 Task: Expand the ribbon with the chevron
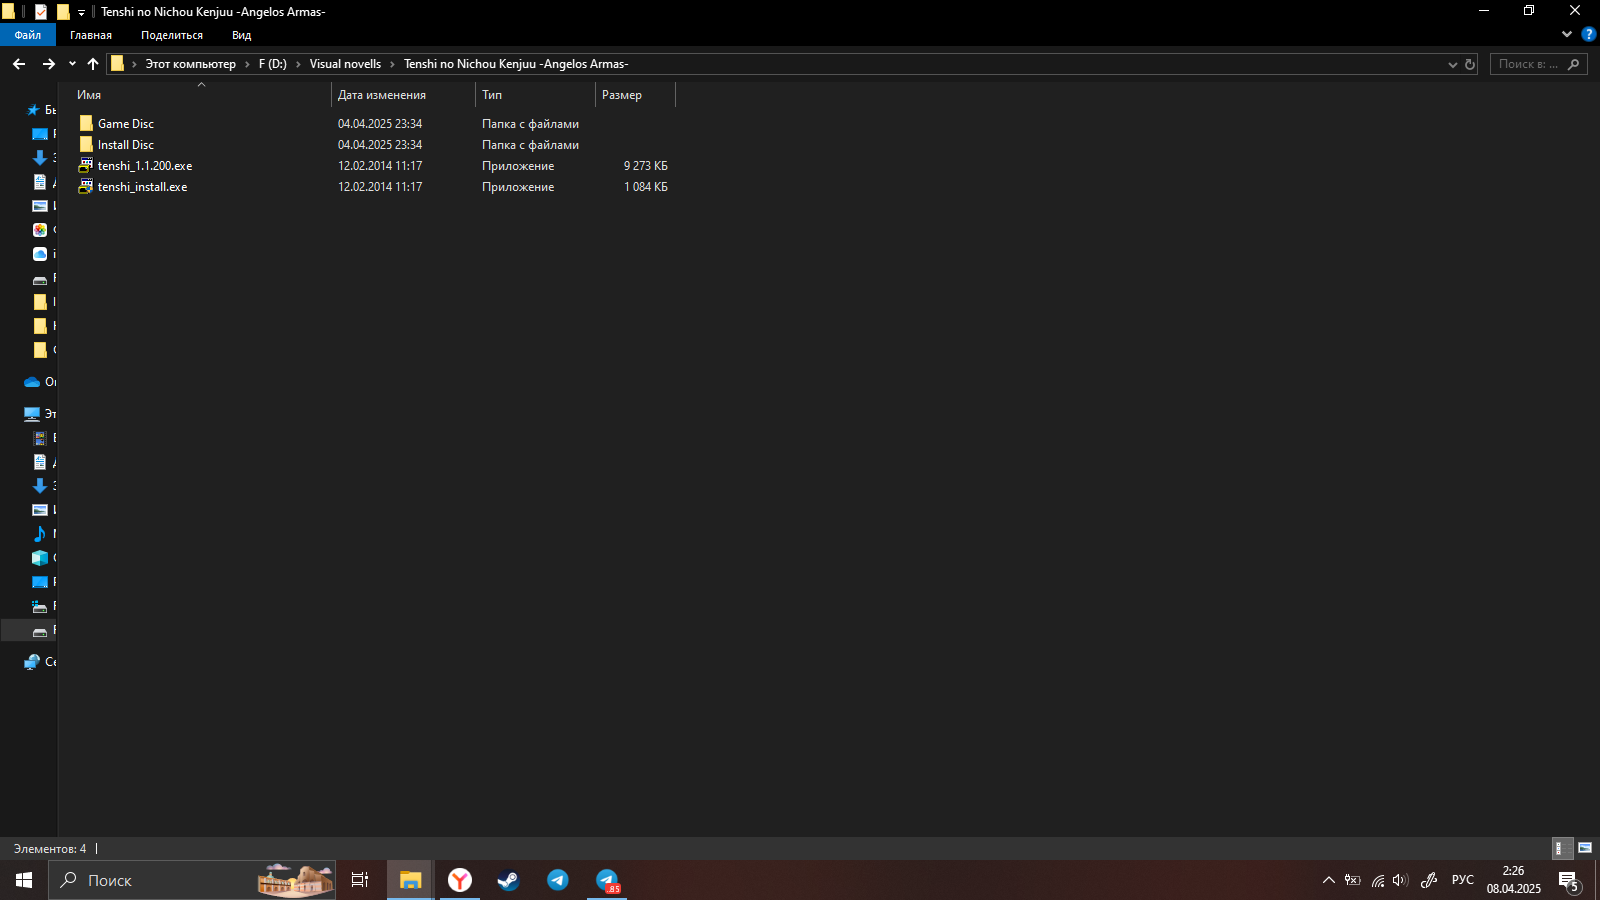pyautogui.click(x=1567, y=34)
